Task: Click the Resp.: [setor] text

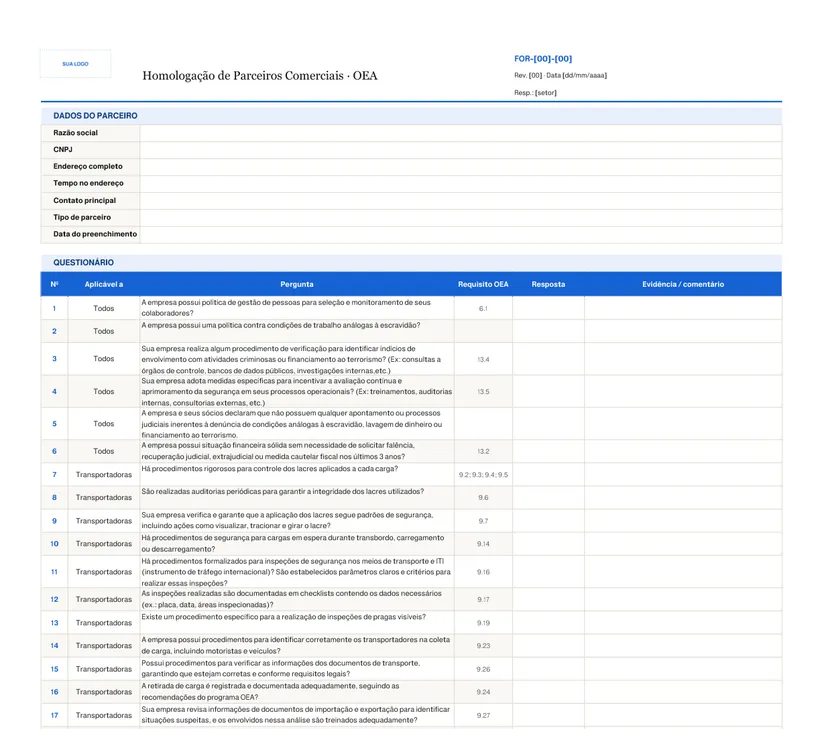Action: point(535,92)
